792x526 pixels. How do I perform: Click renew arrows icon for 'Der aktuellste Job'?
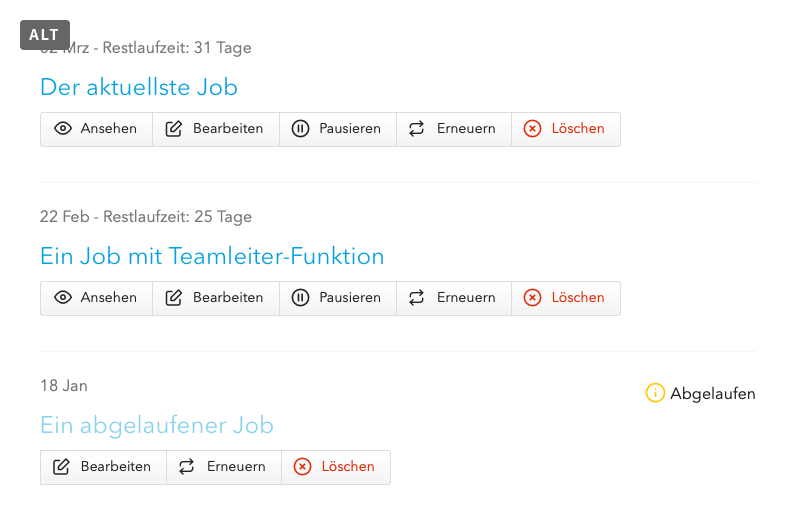(x=417, y=129)
